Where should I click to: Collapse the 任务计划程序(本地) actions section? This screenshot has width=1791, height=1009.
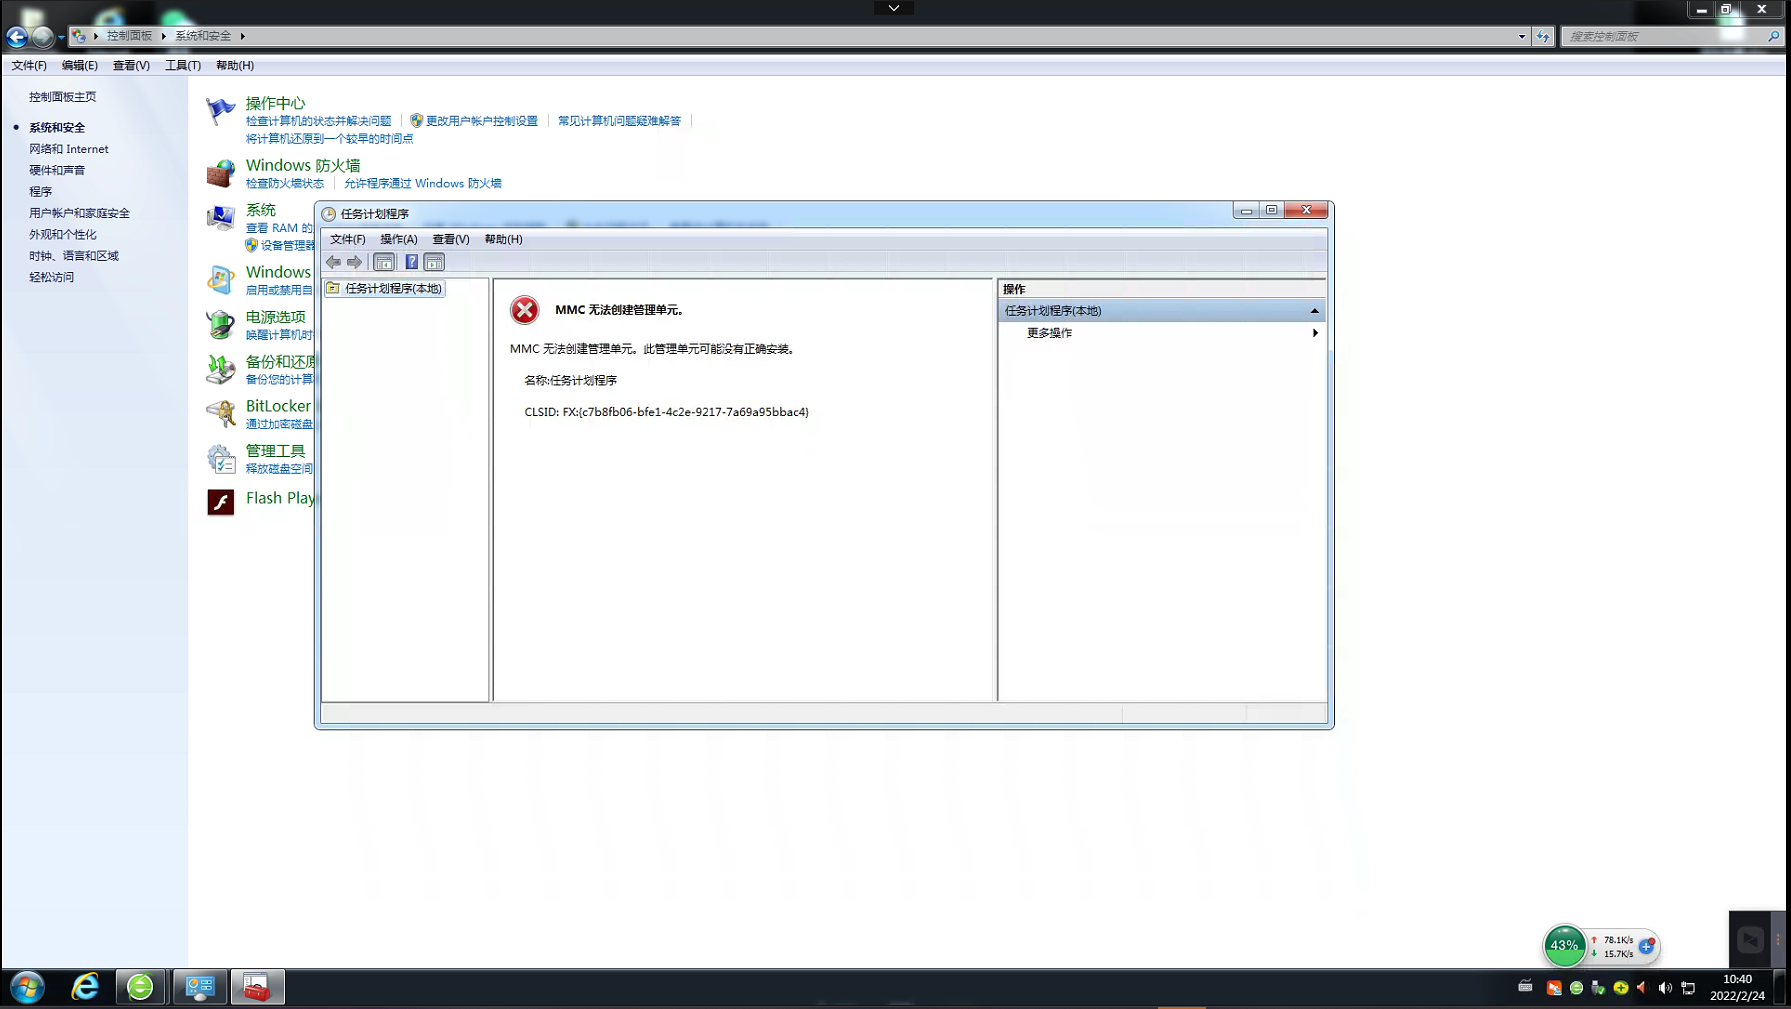tap(1314, 311)
